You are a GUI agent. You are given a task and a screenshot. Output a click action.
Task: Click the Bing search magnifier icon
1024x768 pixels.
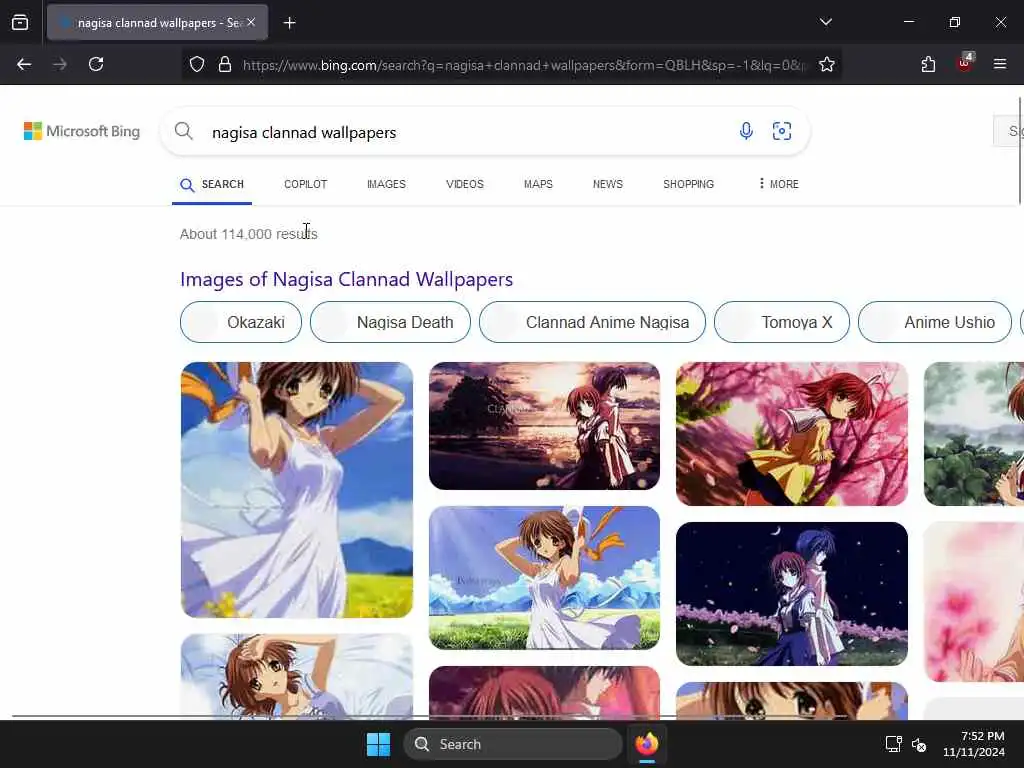tap(184, 131)
